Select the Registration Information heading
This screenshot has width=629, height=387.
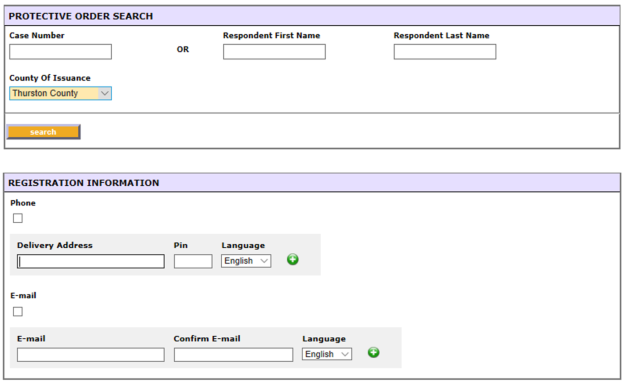click(84, 183)
